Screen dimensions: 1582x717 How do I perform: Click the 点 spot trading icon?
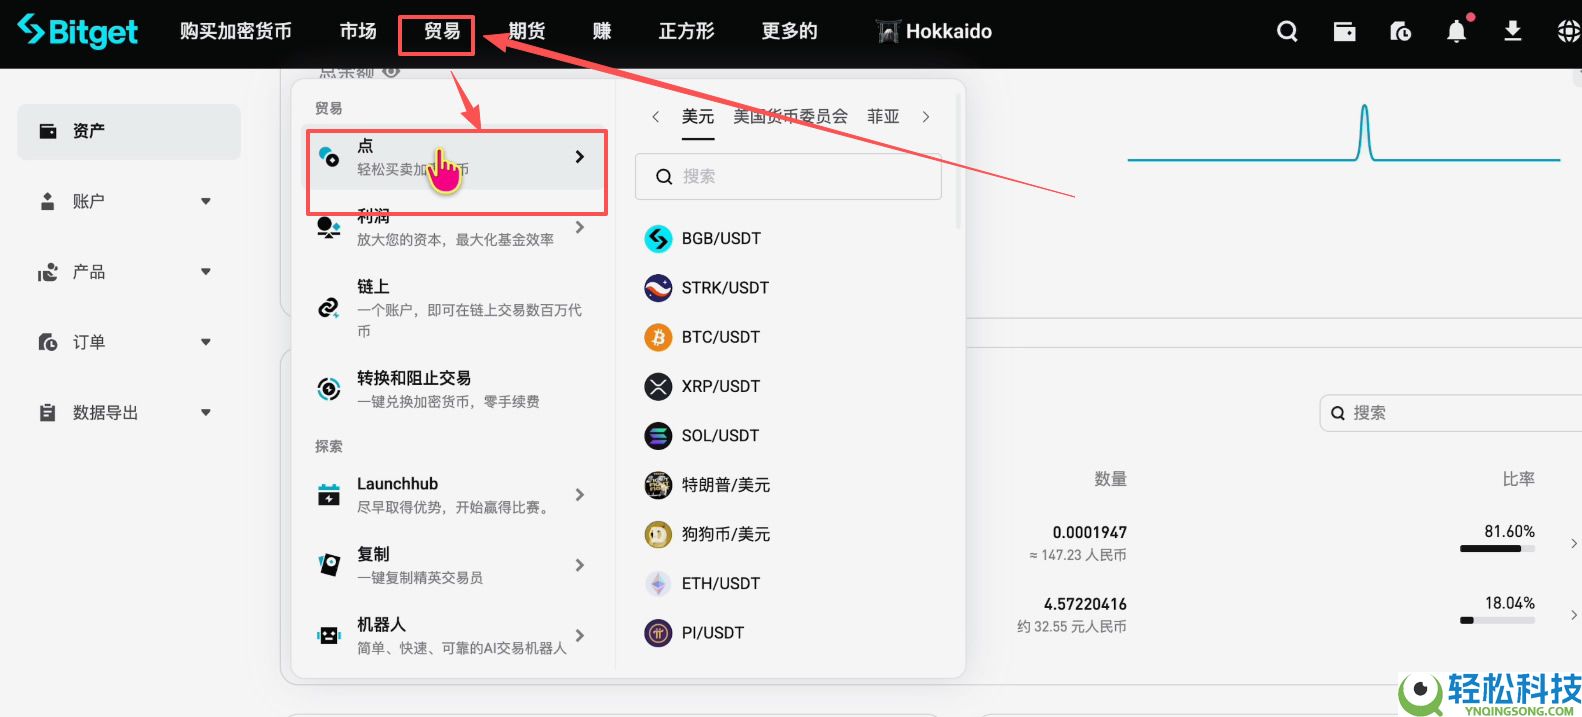point(328,157)
